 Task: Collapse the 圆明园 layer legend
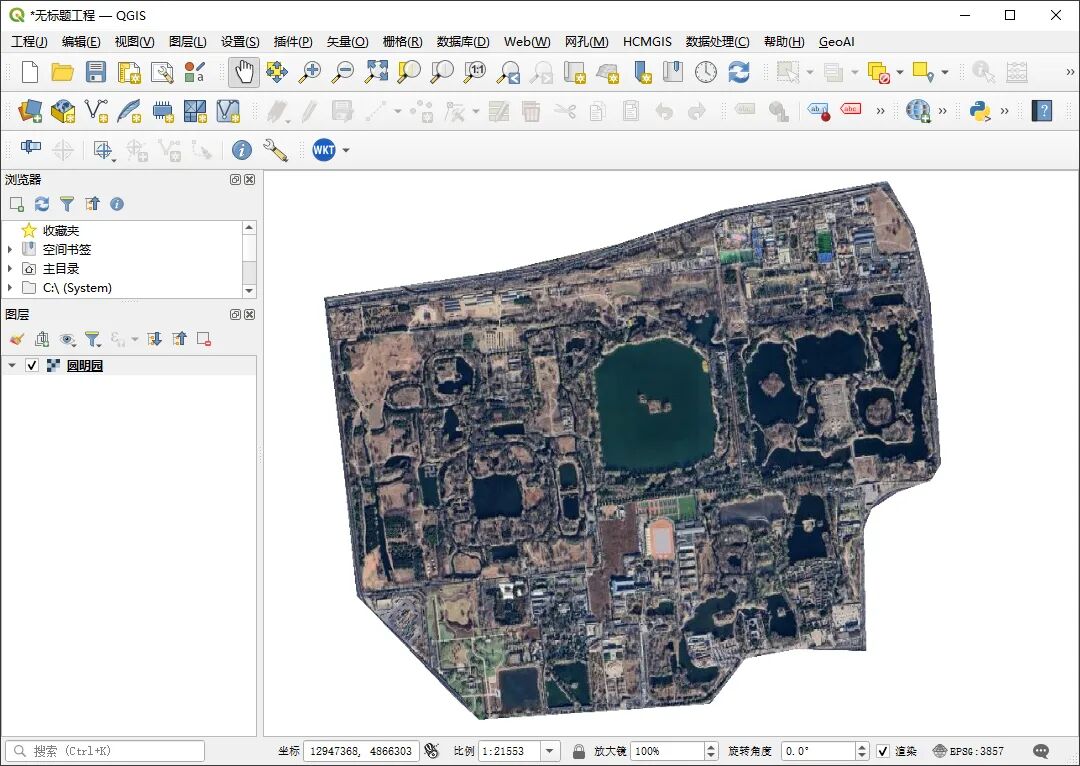(12, 365)
